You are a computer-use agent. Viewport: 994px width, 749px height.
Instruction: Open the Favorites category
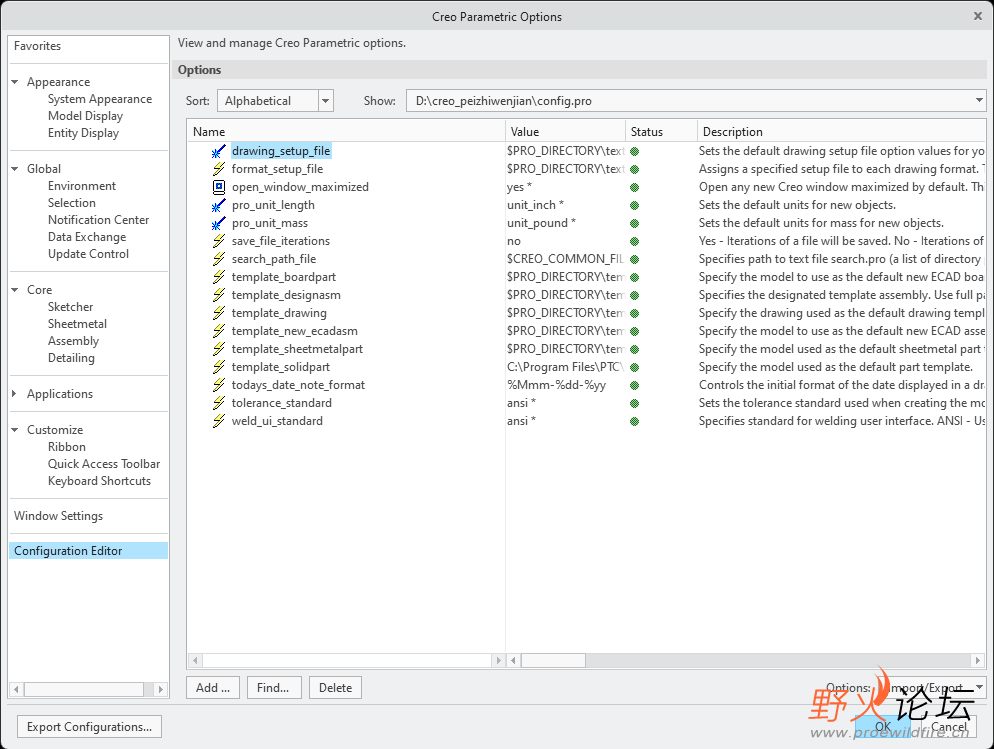tap(37, 46)
